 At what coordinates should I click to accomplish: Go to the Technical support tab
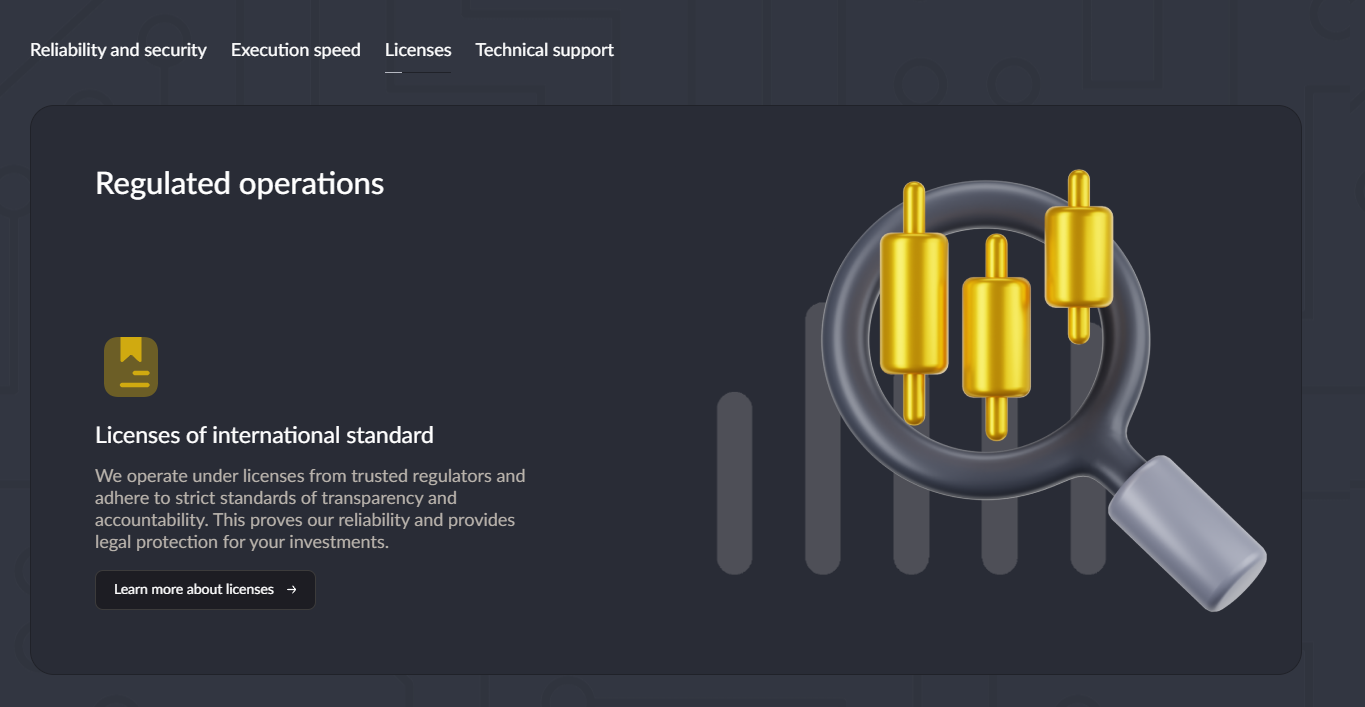544,50
